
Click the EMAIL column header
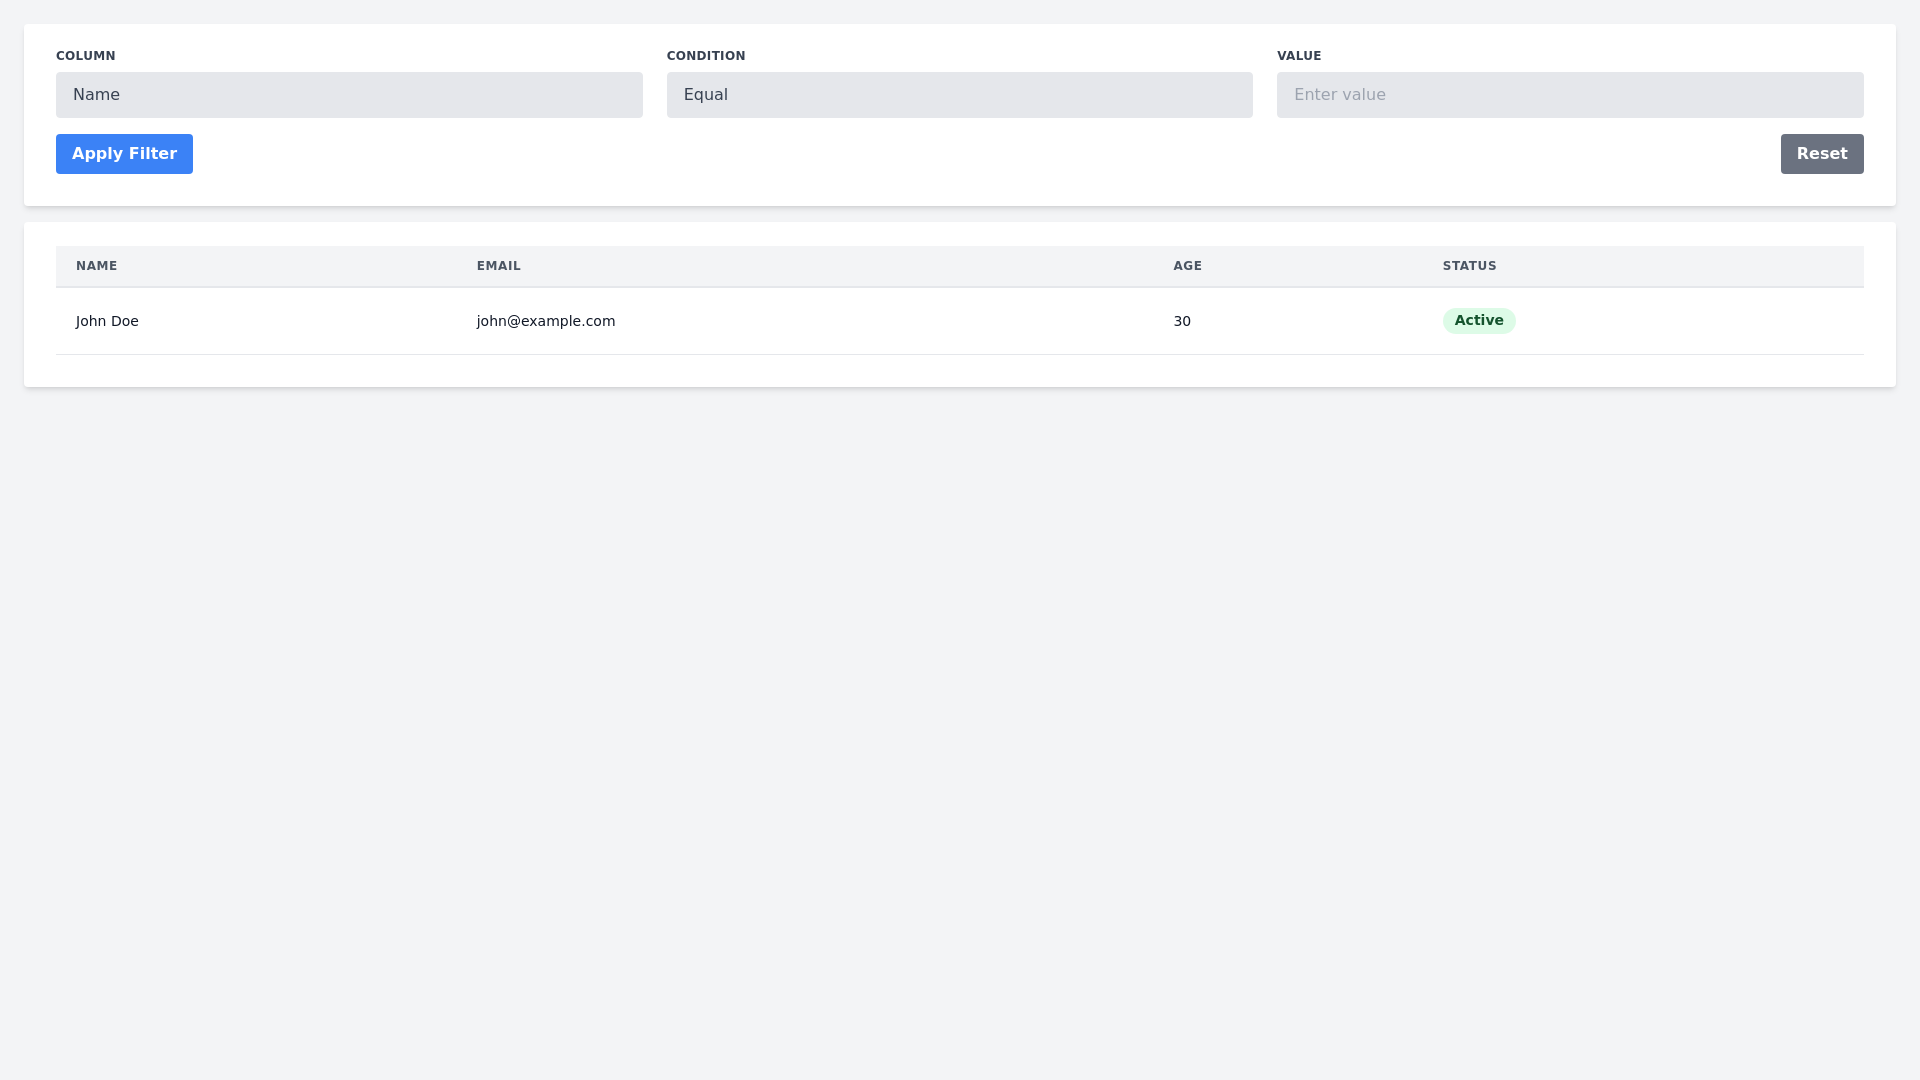(497, 266)
